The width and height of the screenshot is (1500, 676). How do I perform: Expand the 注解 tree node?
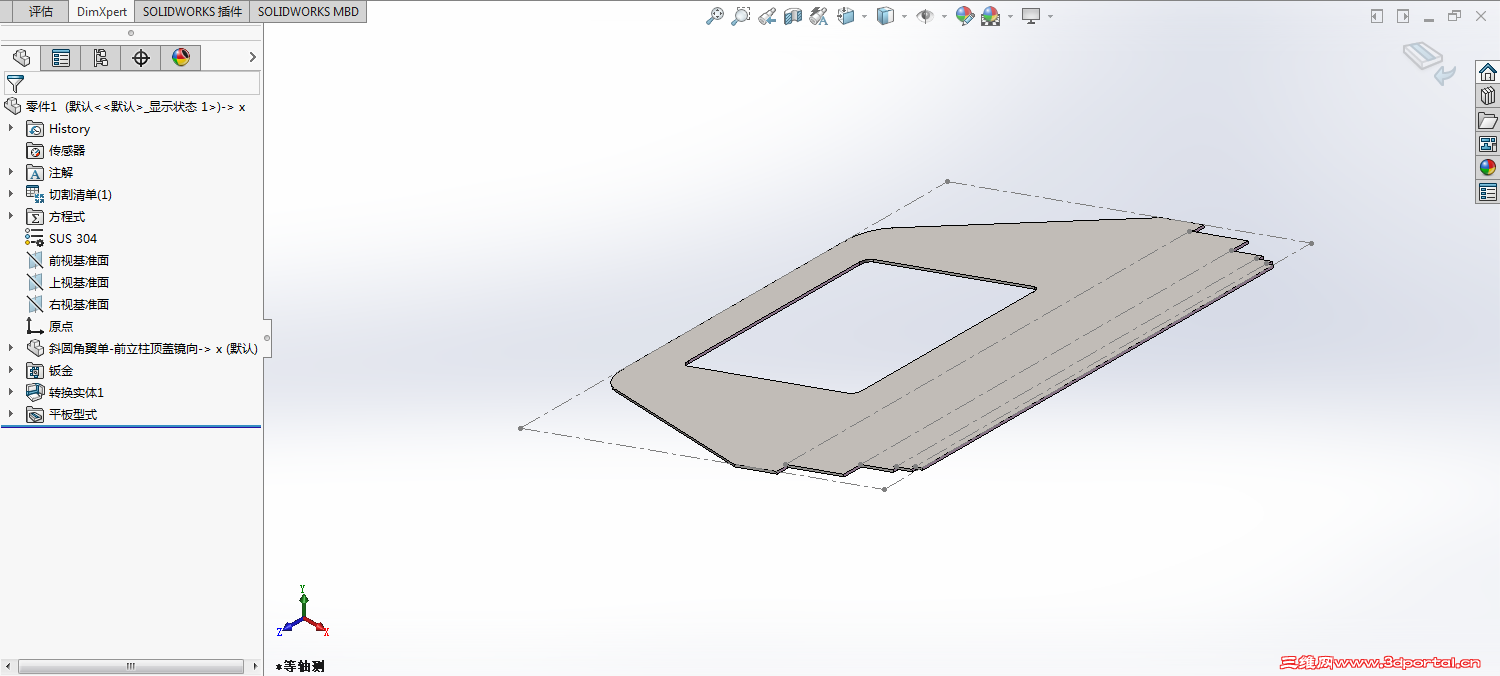pos(12,172)
